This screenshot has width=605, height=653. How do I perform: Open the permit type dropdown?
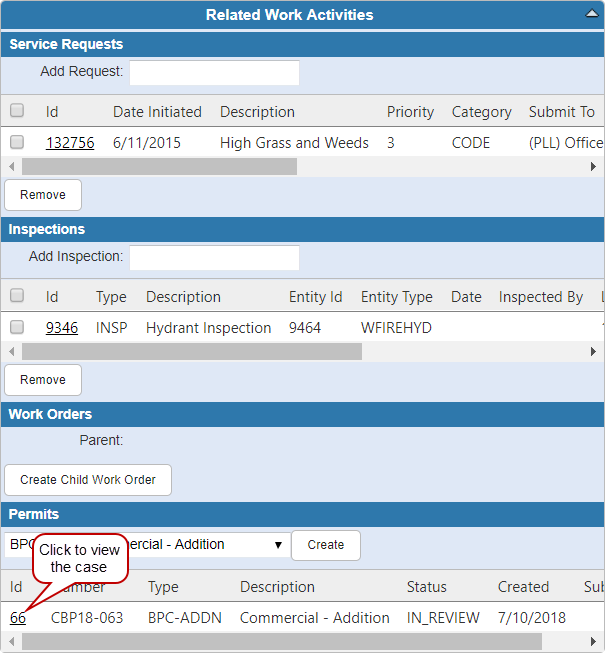tap(277, 545)
